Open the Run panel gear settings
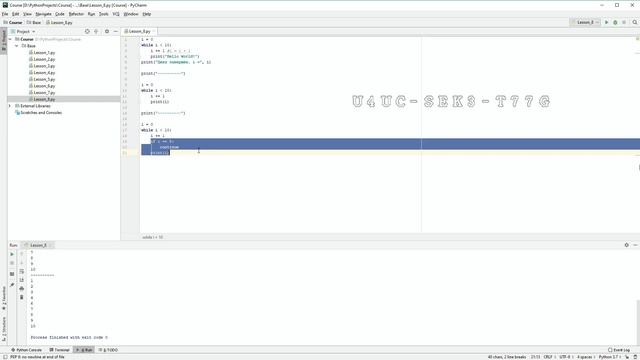Image resolution: width=640 pixels, height=360 pixels. pos(627,245)
